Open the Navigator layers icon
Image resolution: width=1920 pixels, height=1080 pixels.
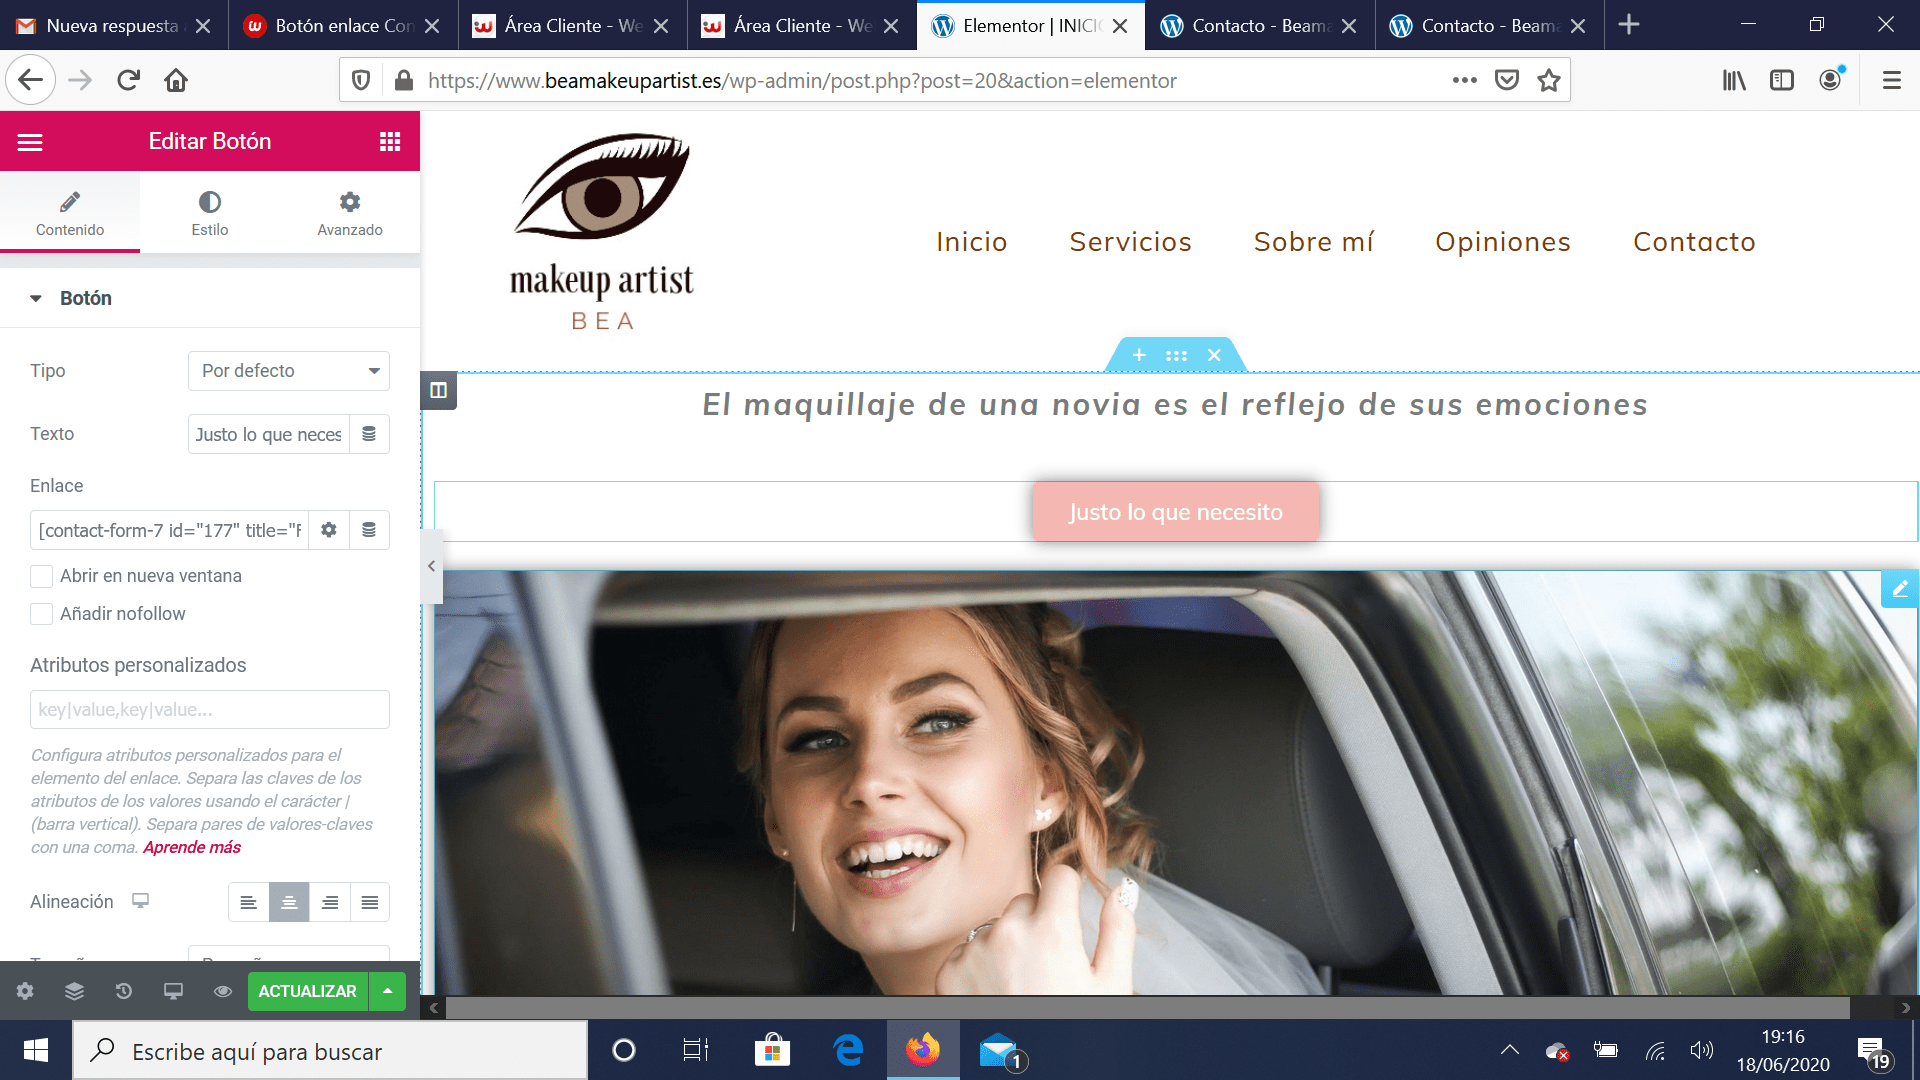pyautogui.click(x=74, y=991)
